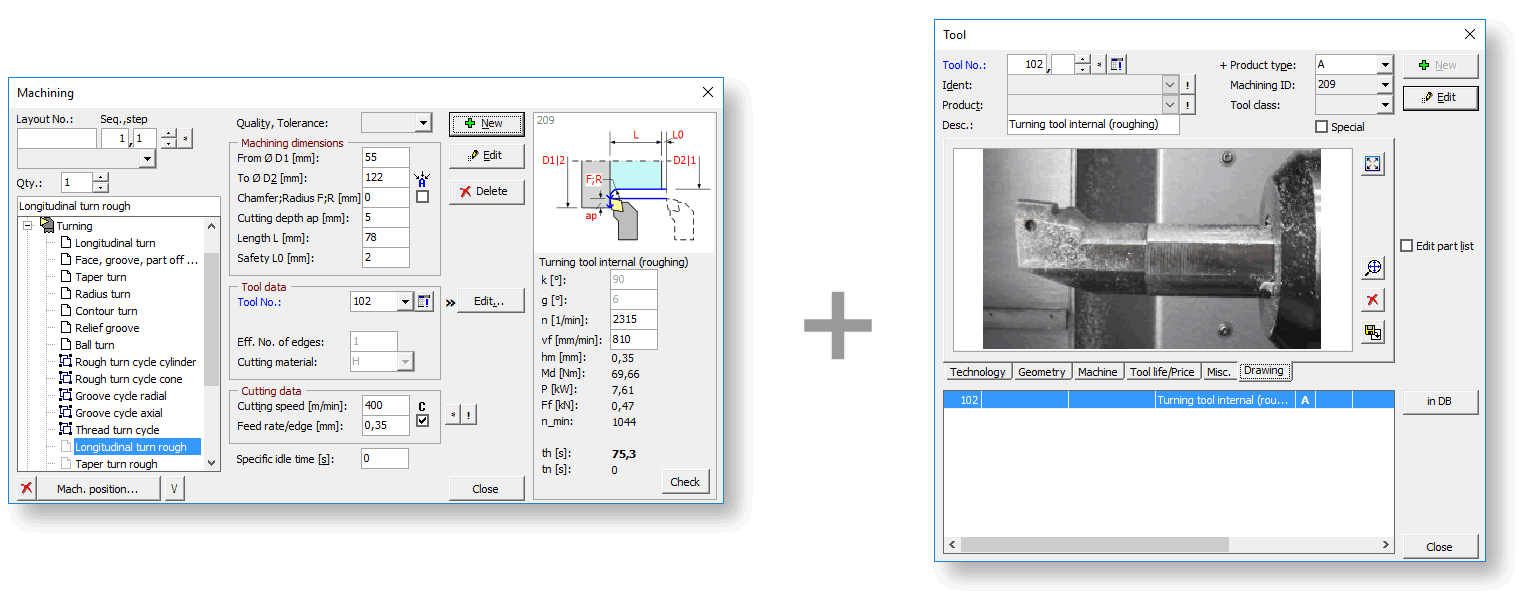Uncheck the C checkbox in Cutting data
Viewport: 1519px width, 609px height.
tap(422, 422)
